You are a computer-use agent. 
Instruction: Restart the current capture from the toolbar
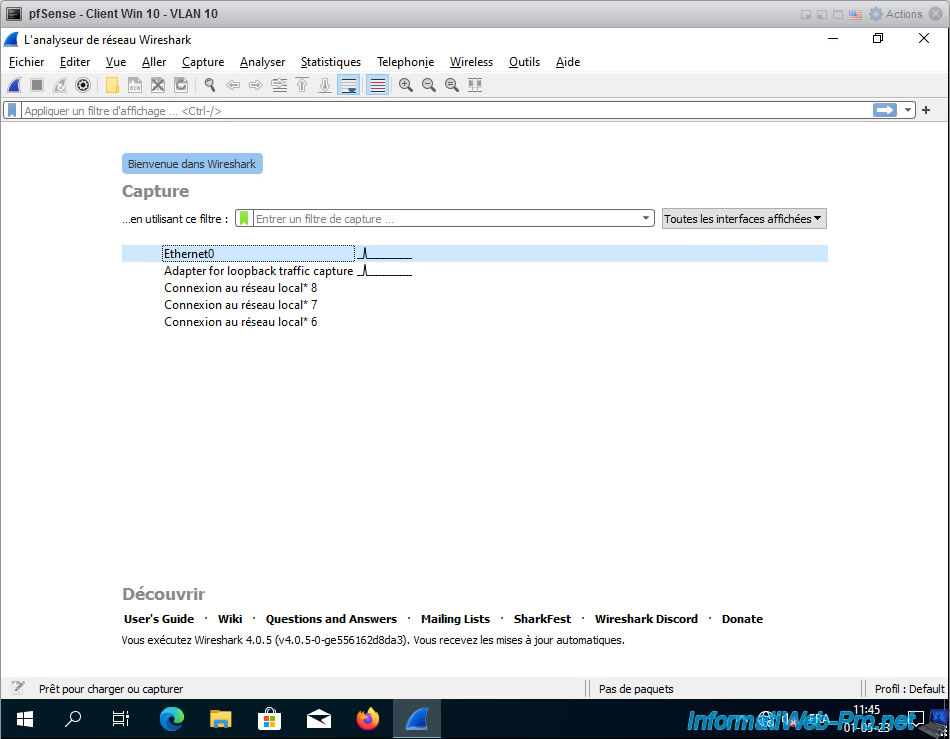[x=60, y=85]
